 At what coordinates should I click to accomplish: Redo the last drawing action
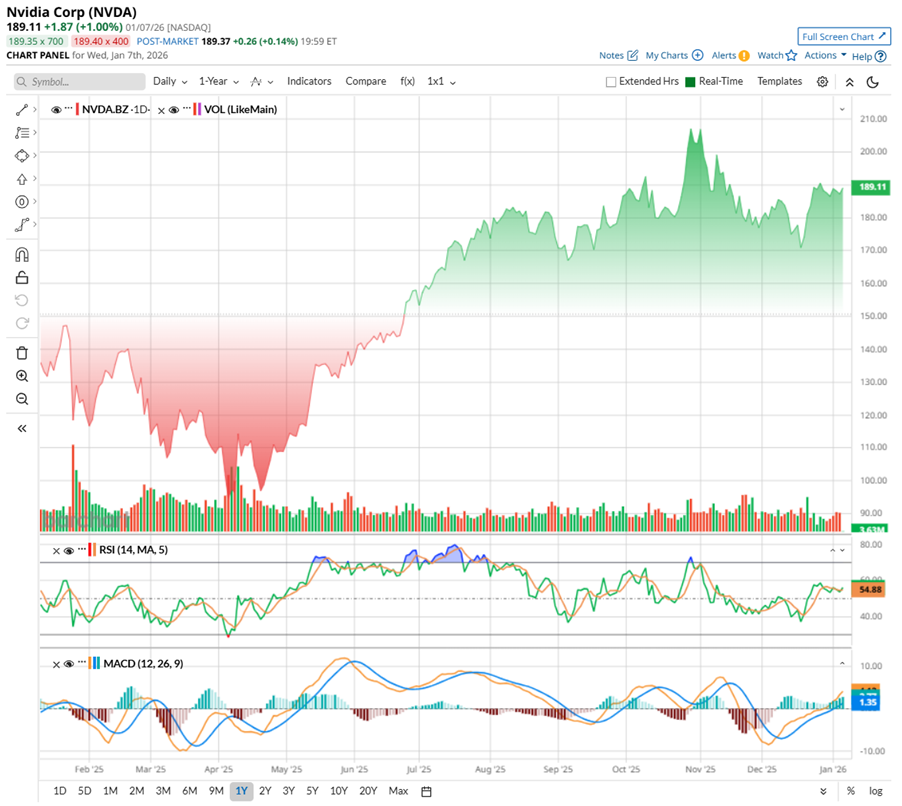coord(22,323)
